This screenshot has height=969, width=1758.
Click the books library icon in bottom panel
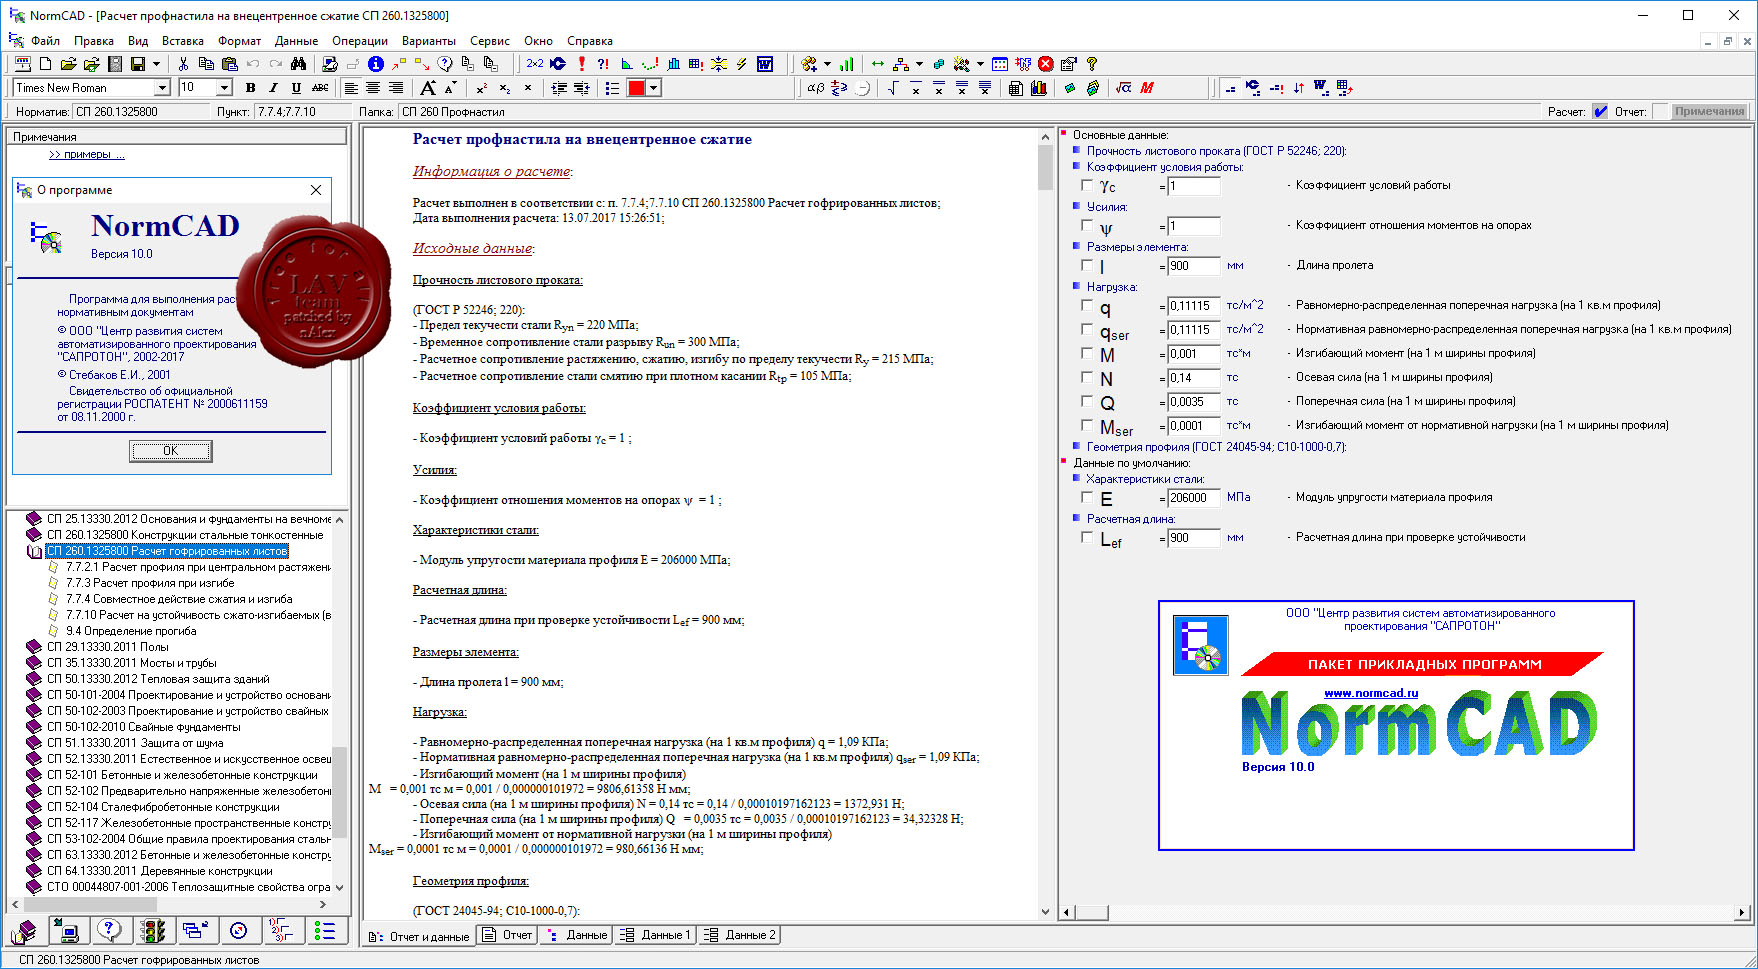[24, 931]
